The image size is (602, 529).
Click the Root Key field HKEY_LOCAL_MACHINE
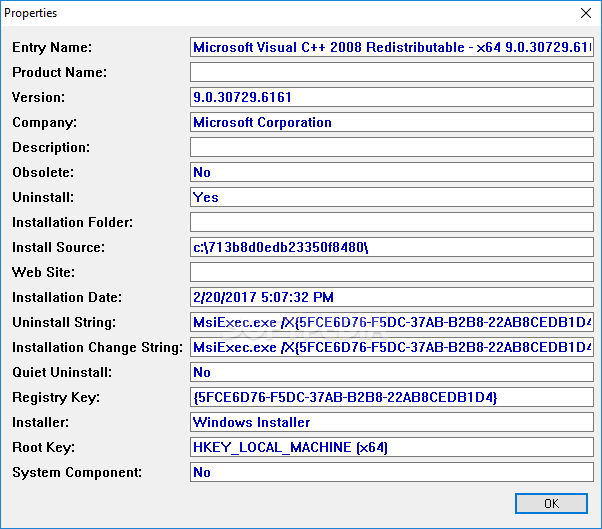pos(392,447)
